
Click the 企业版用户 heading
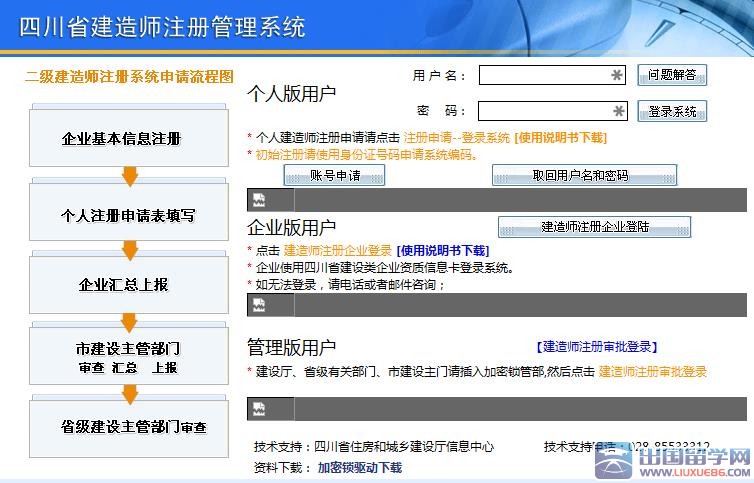pyautogui.click(x=291, y=228)
